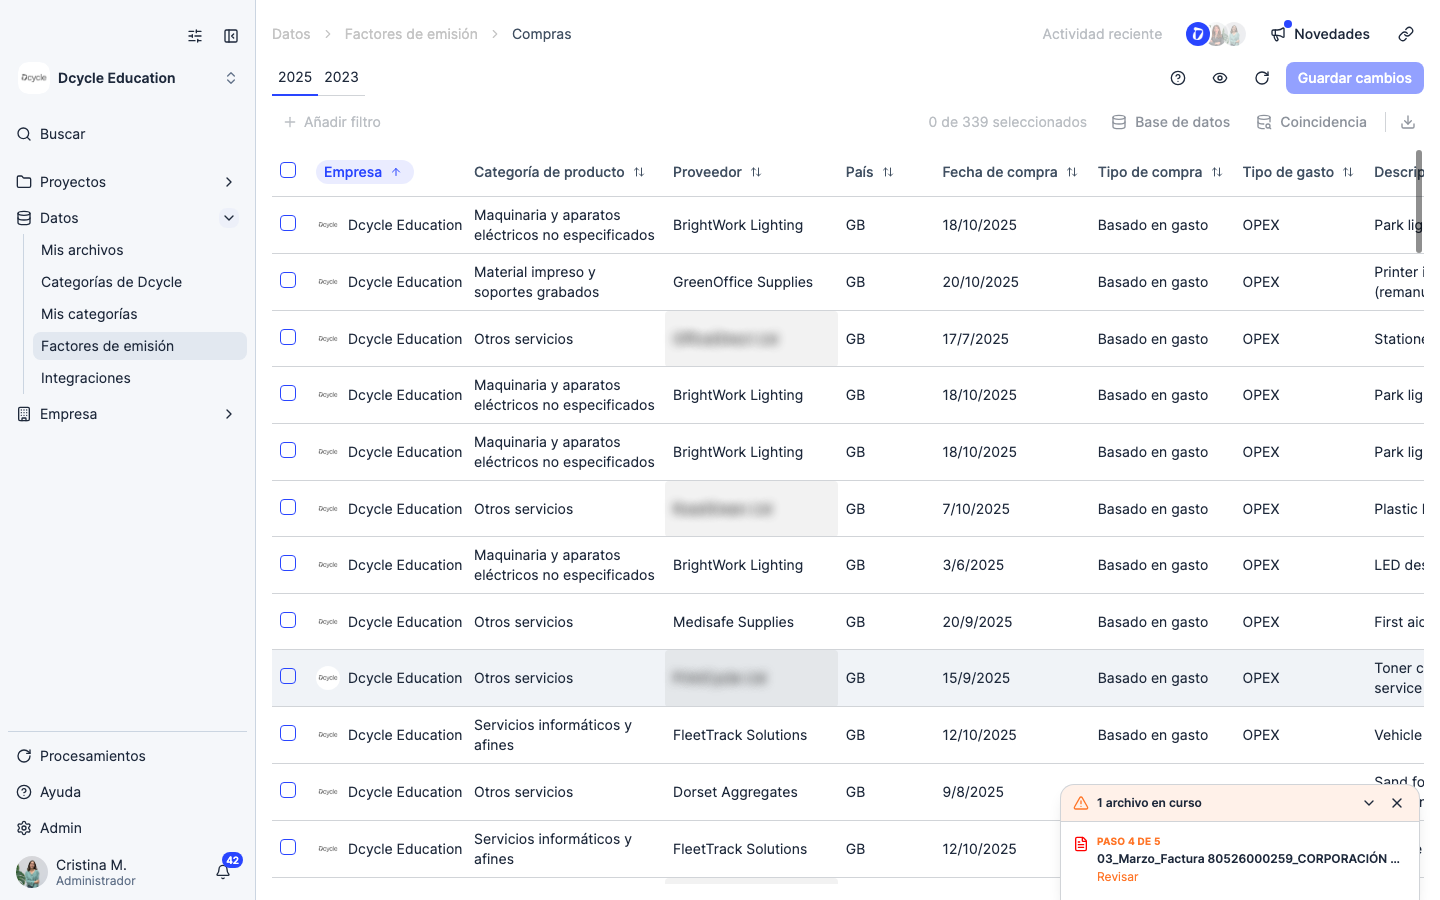This screenshot has width=1440, height=900.
Task: Click the Coincidencia button
Action: (1311, 122)
